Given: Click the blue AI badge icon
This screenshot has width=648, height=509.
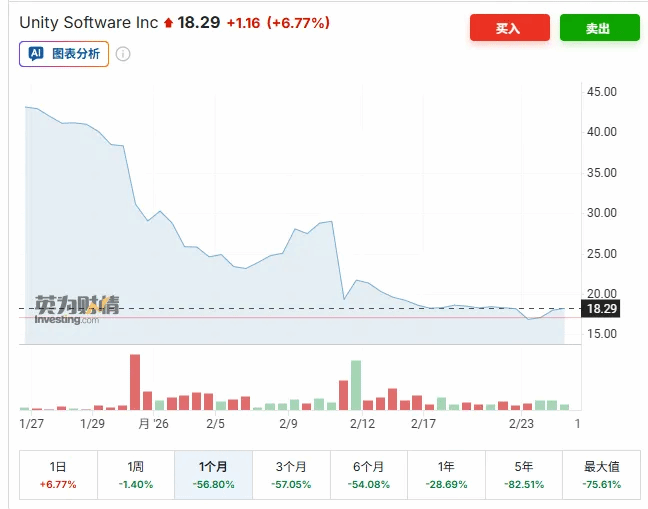Looking at the screenshot, I should (x=36, y=54).
